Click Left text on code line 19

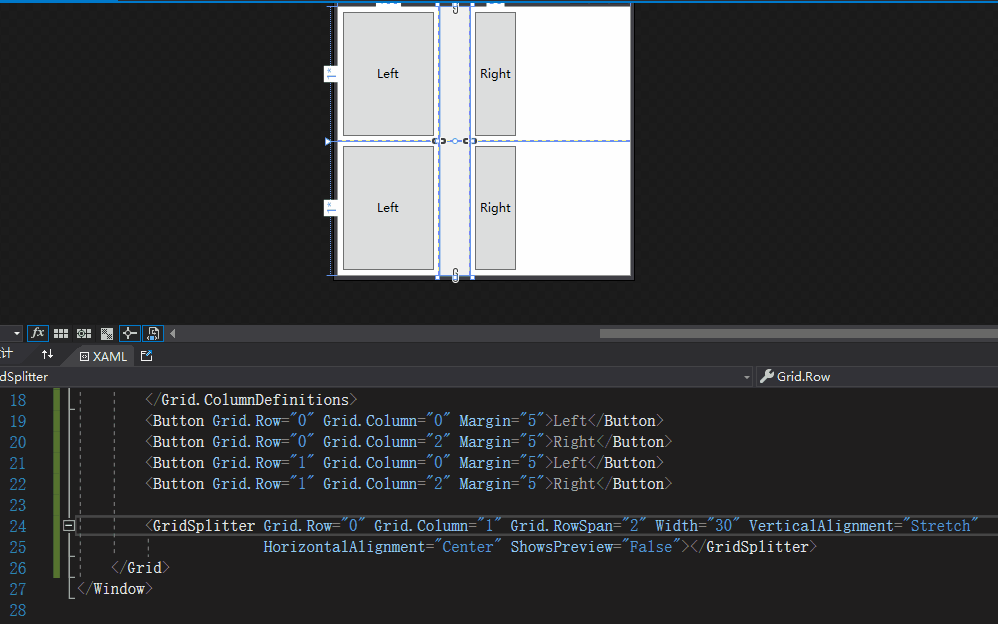[570, 421]
